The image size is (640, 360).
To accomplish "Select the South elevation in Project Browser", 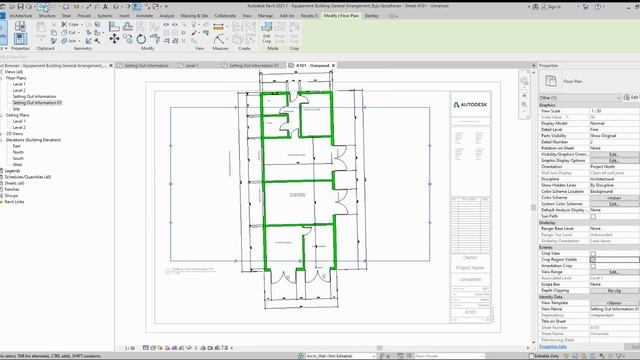I will [x=18, y=158].
